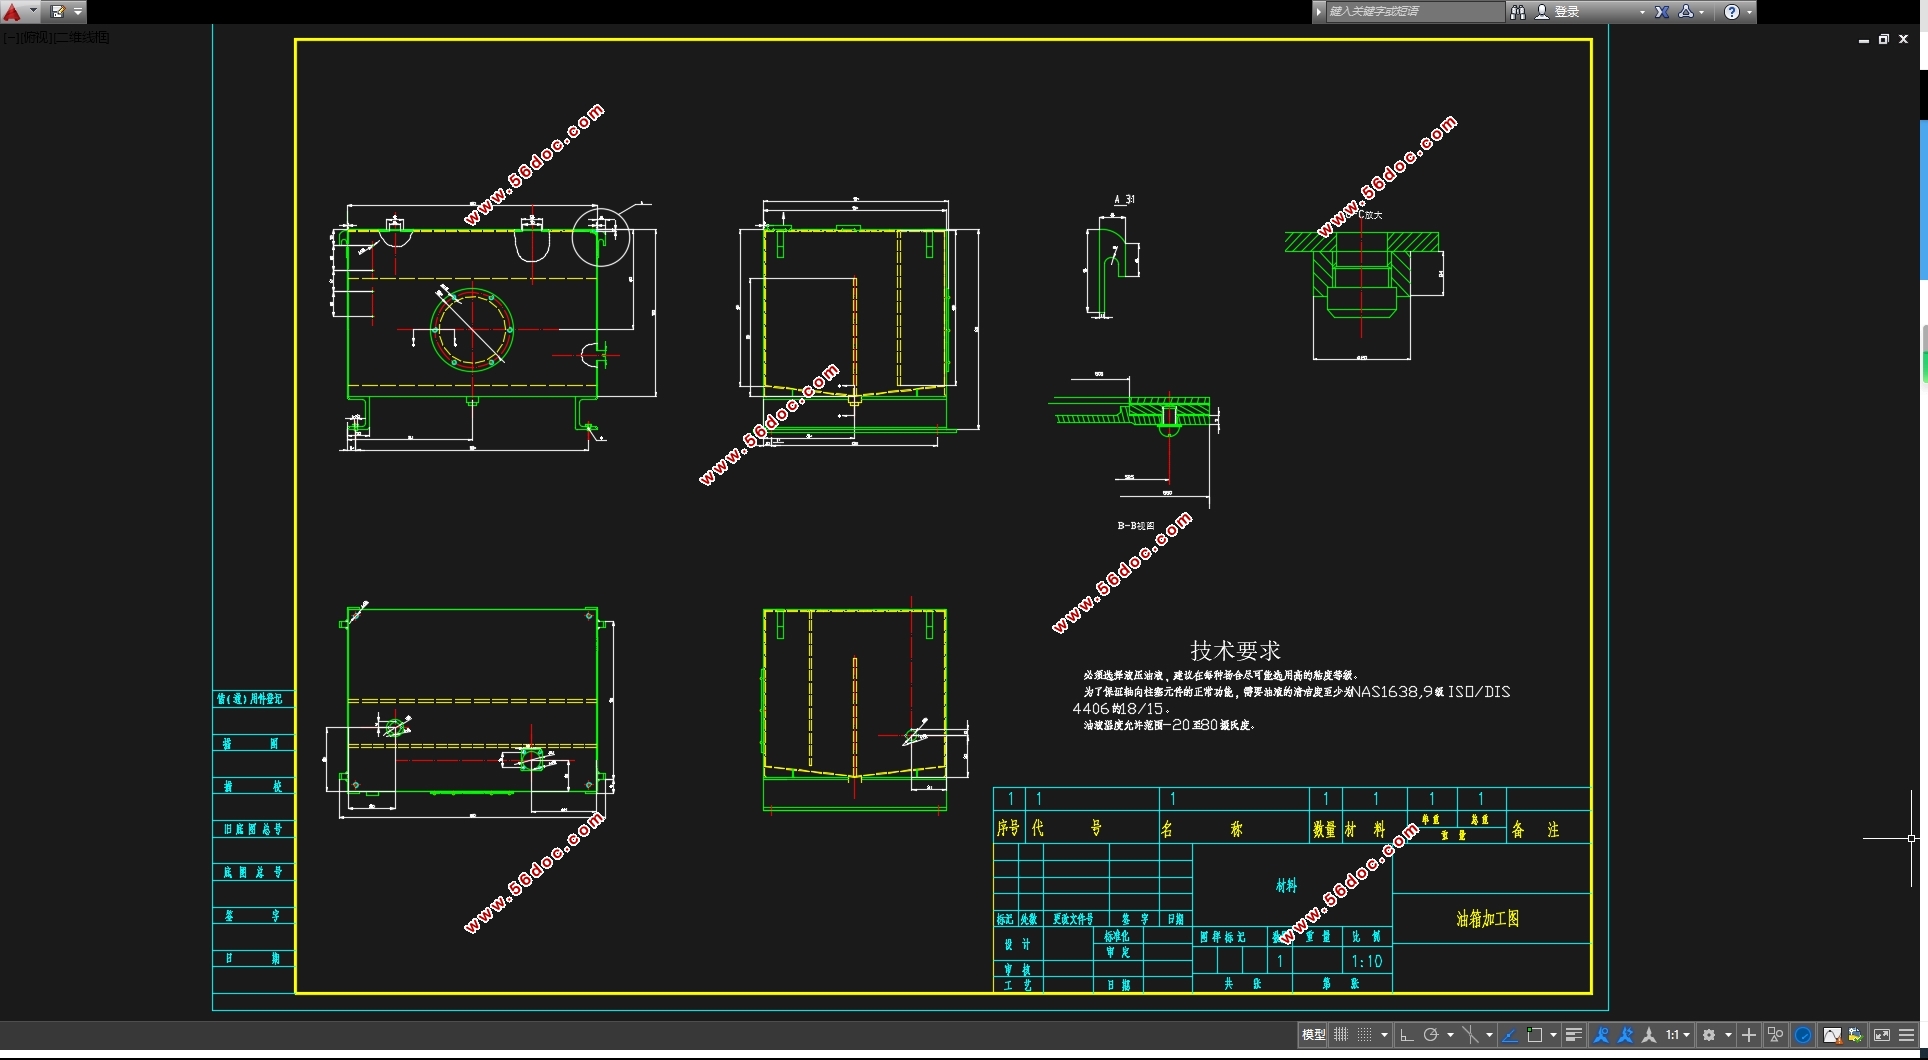Toggle ortho mode in status bar
The height and width of the screenshot is (1060, 1928).
(x=1406, y=1035)
